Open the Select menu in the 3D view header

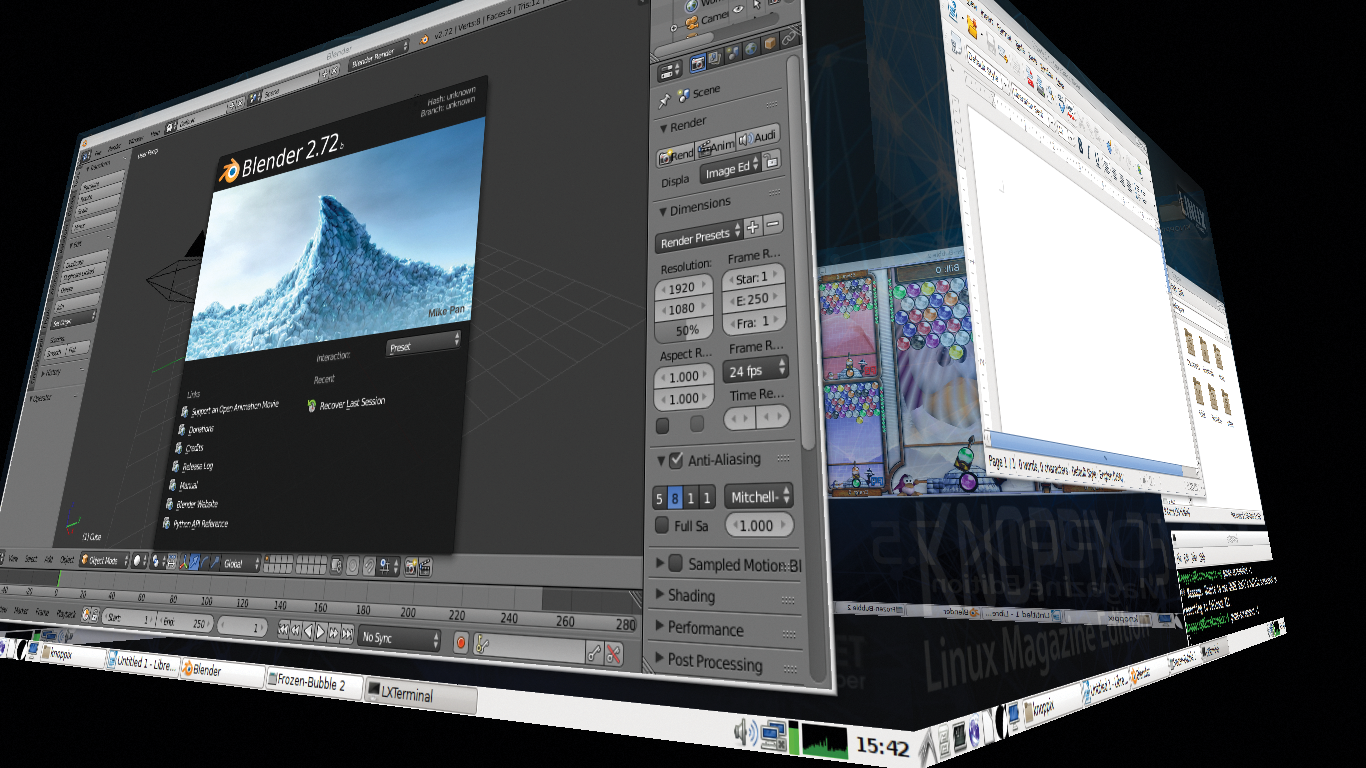(x=30, y=558)
